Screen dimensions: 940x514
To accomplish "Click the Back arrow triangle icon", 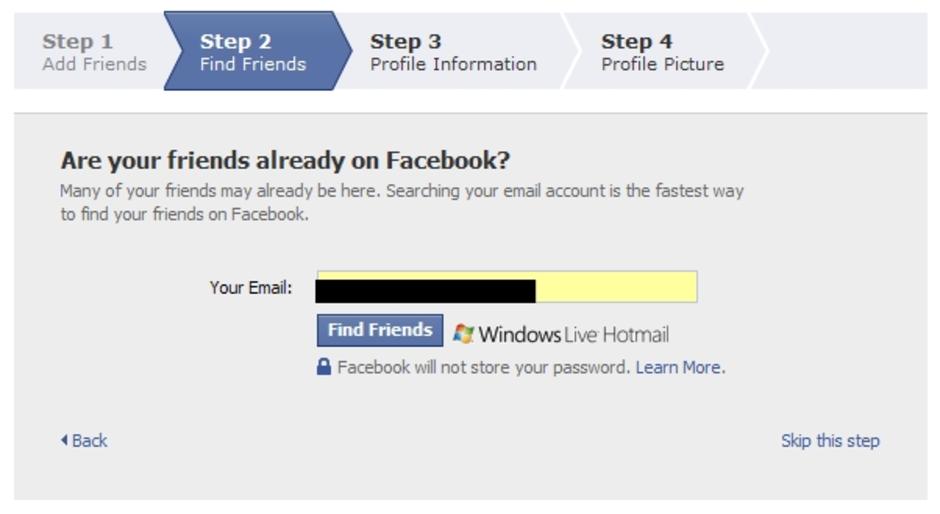I will (x=64, y=440).
